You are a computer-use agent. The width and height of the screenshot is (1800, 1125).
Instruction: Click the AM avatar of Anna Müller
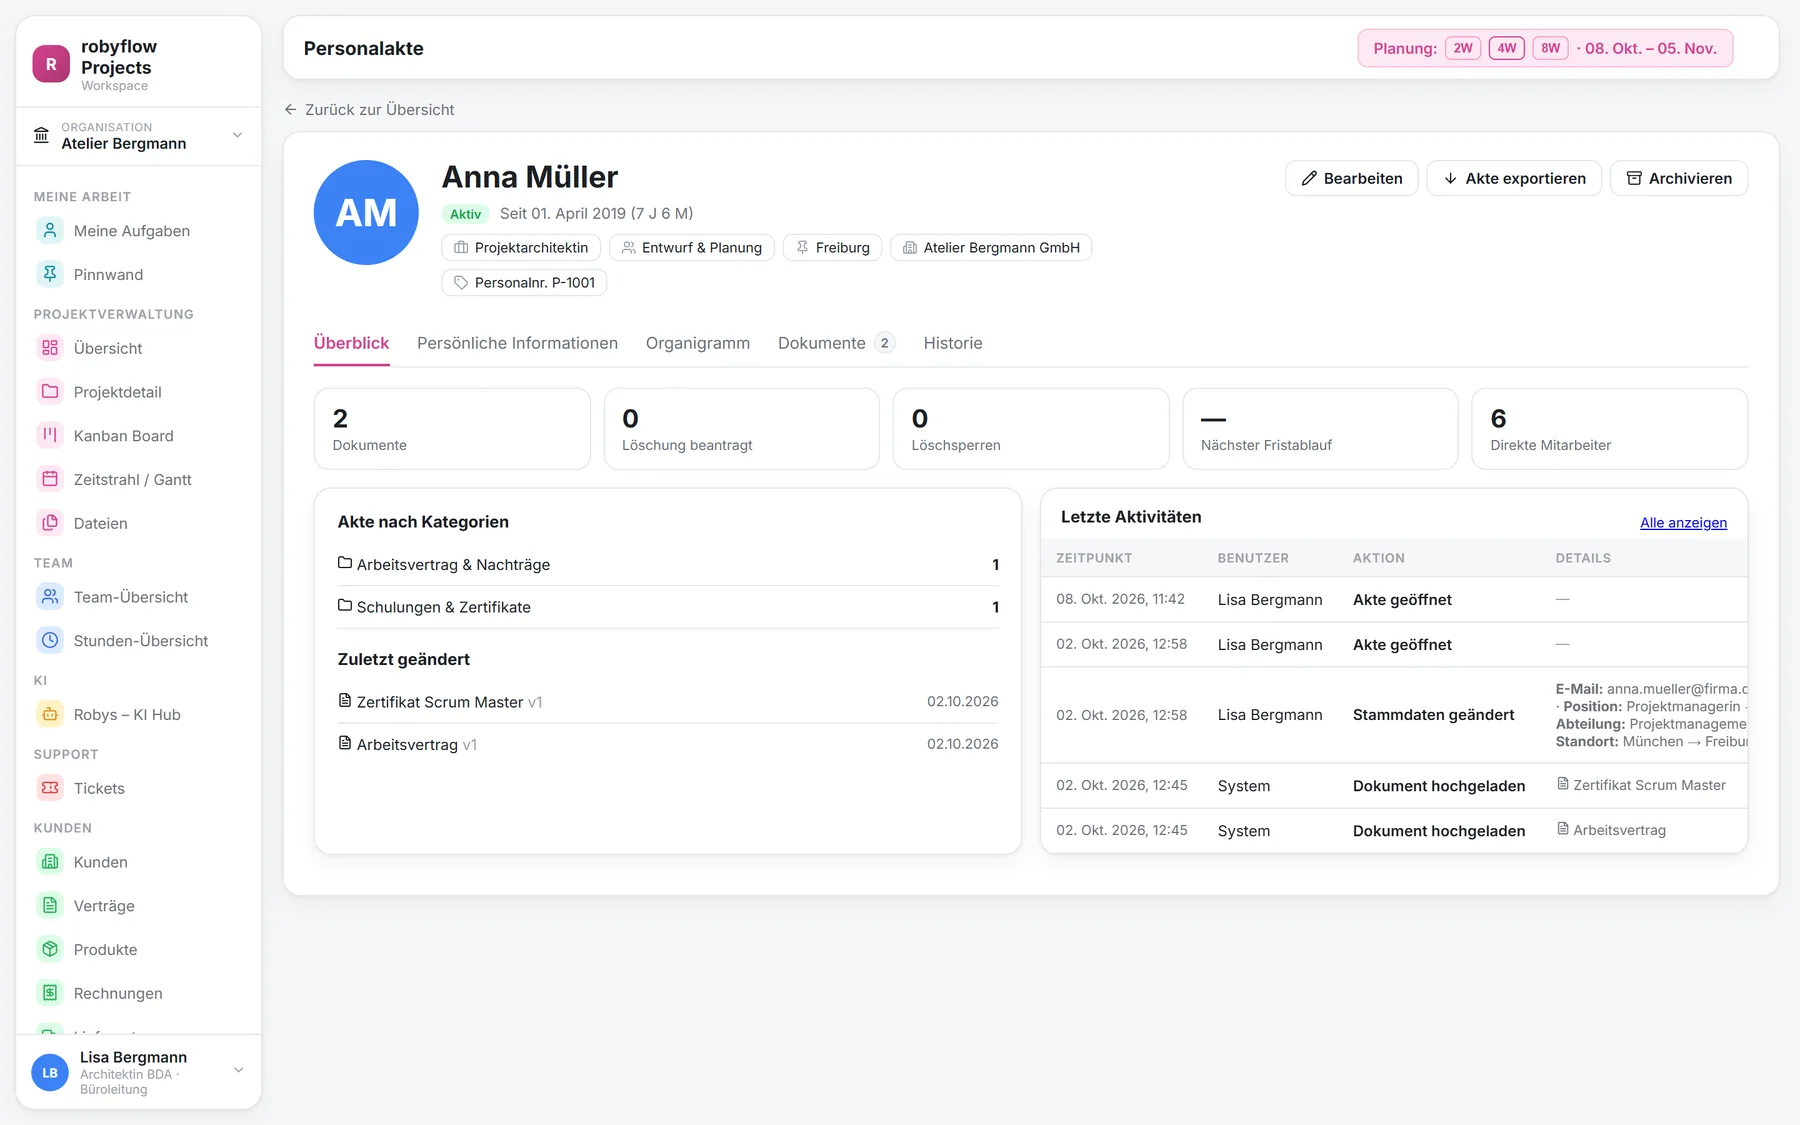pos(366,212)
